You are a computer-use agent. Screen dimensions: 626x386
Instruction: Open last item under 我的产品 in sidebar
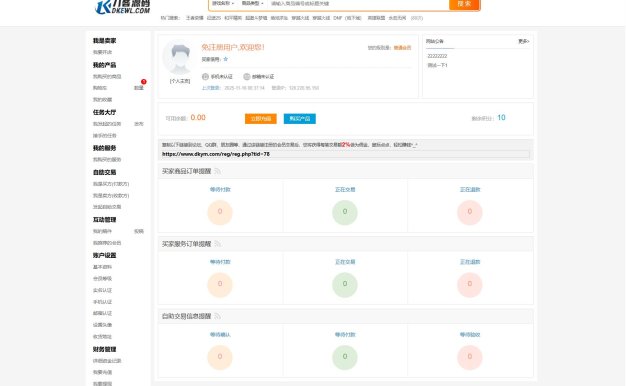(x=103, y=99)
